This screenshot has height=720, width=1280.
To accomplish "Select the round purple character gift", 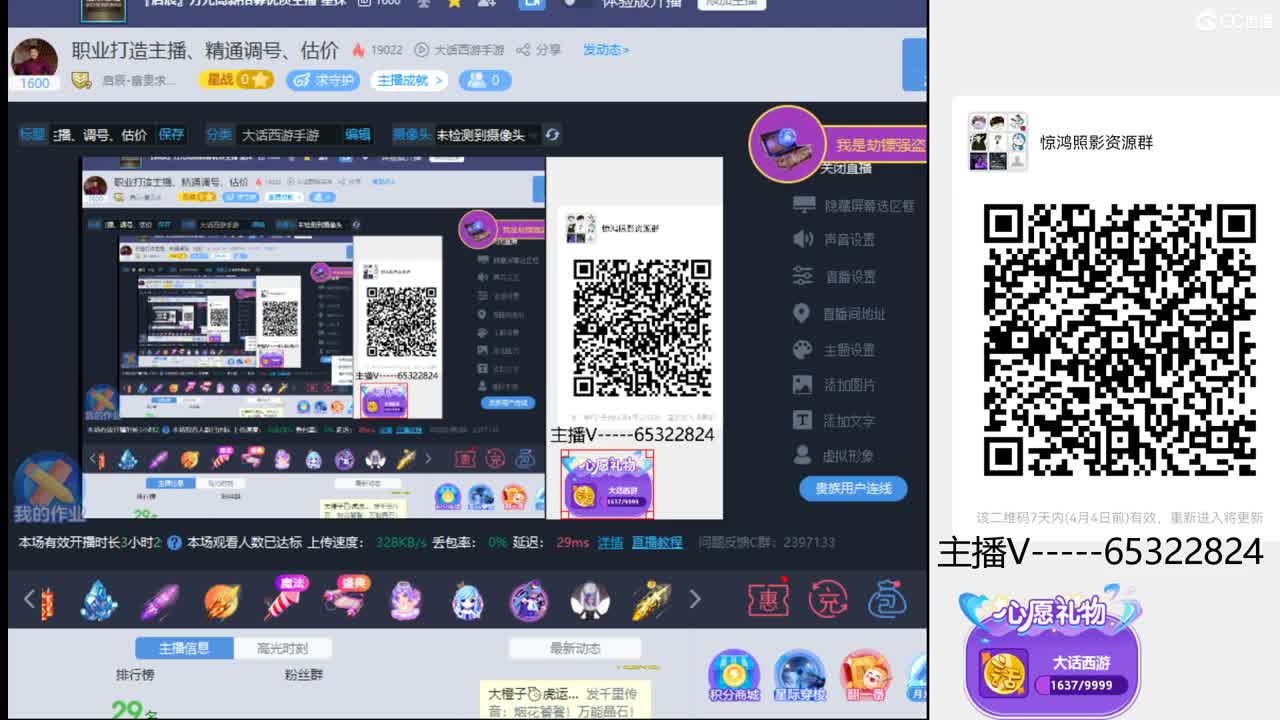I will click(x=528, y=601).
